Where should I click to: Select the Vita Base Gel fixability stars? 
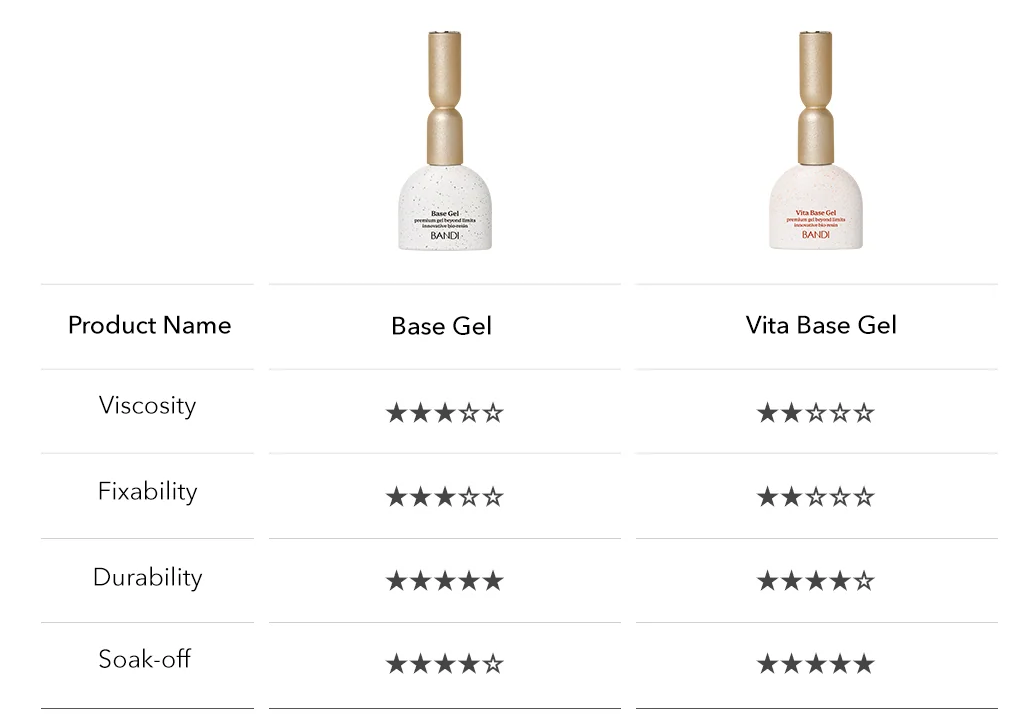pyautogui.click(x=815, y=497)
